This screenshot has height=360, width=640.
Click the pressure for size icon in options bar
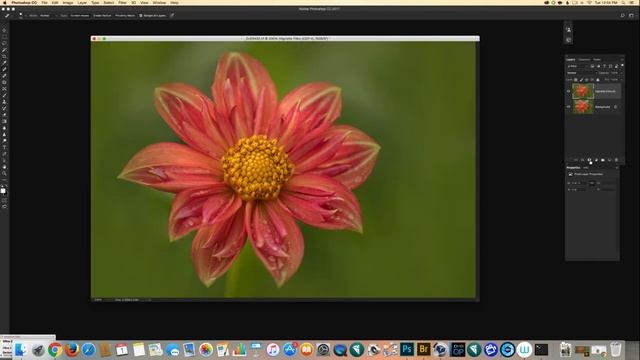click(172, 16)
